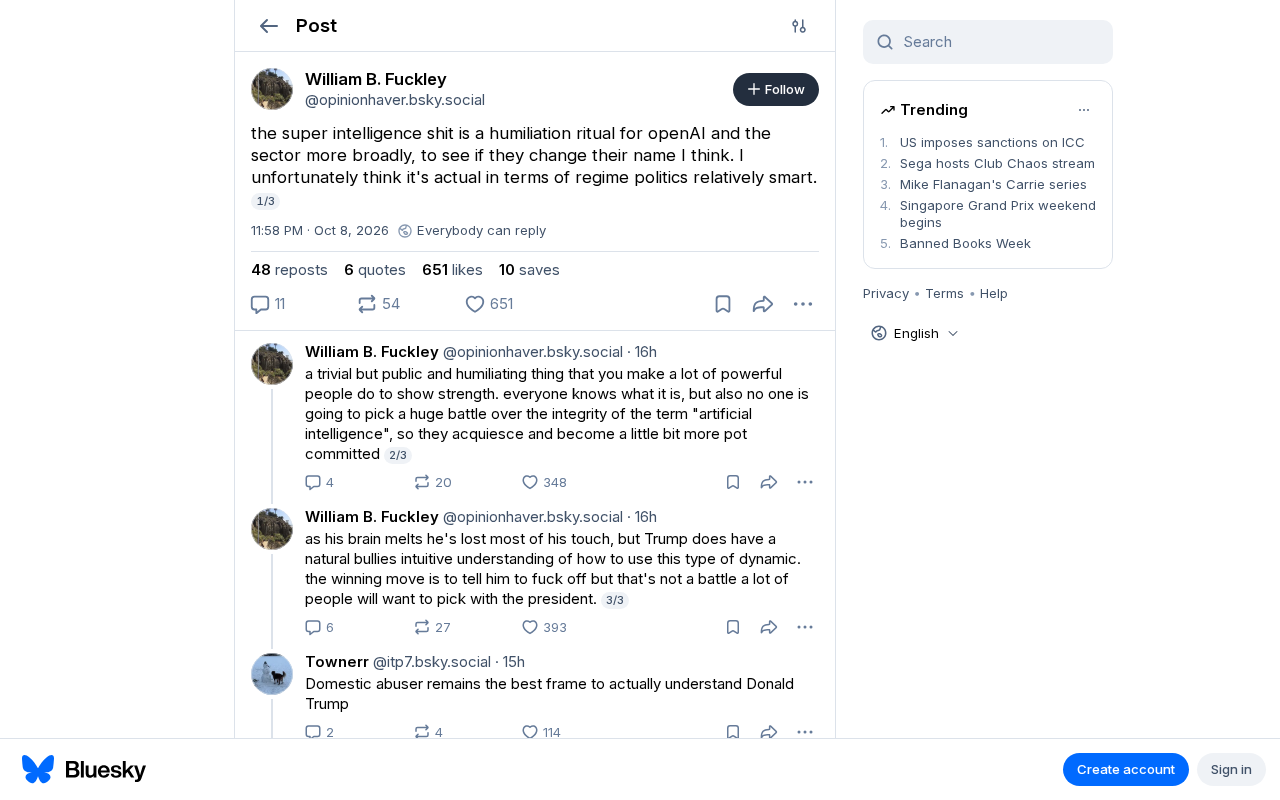Open more options on Townerr's reply
1280x800 pixels.
[805, 732]
